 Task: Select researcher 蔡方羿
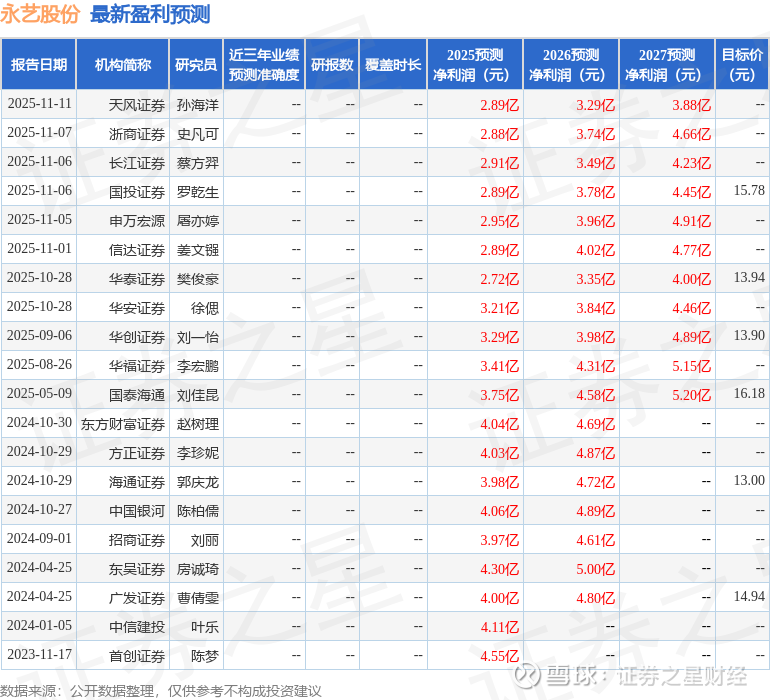(x=197, y=163)
